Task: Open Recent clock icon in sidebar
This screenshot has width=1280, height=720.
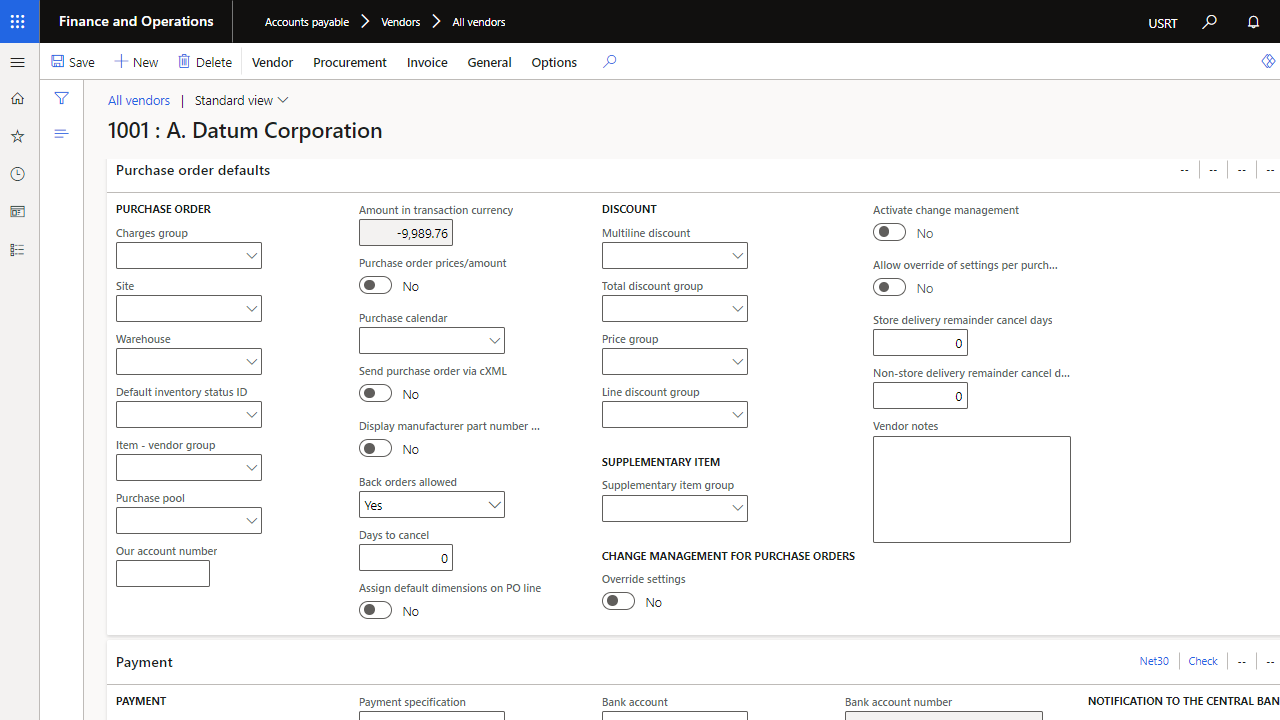Action: tap(17, 174)
